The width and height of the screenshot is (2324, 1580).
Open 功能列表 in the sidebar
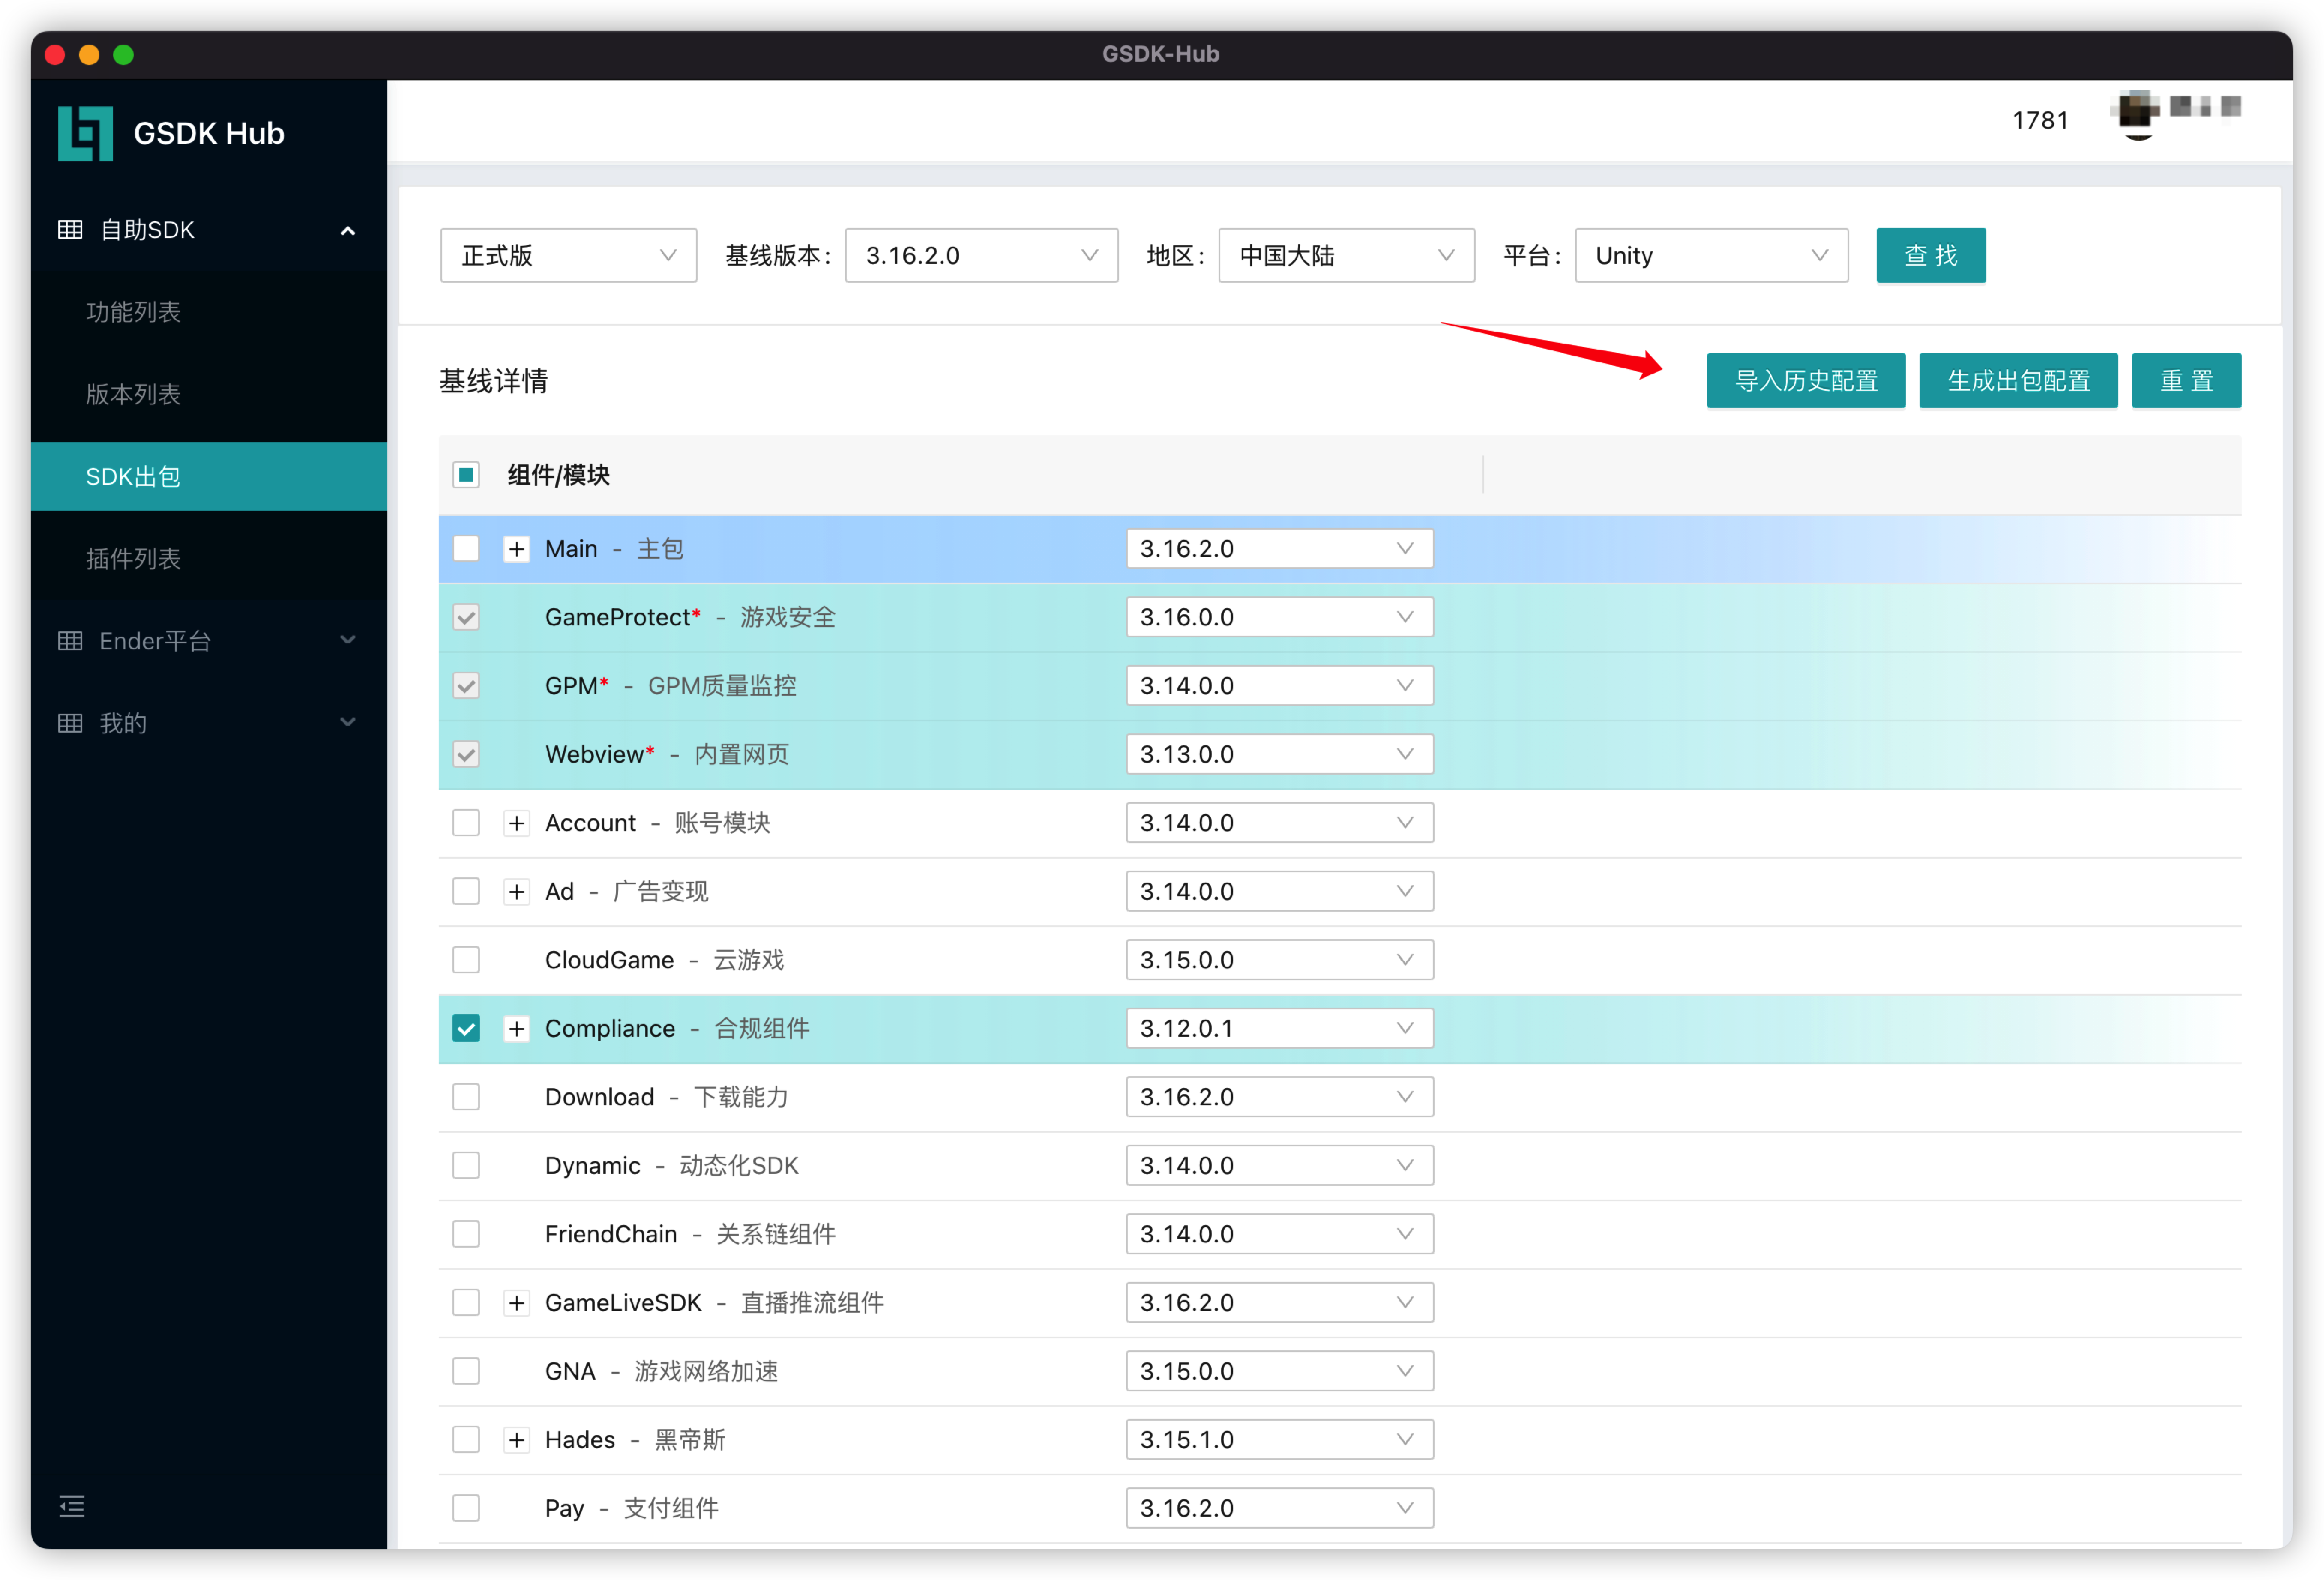209,312
